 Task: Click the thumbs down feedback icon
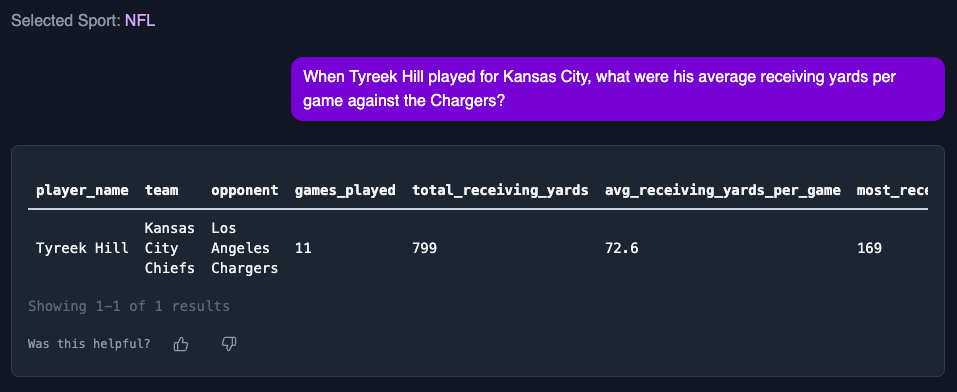point(229,344)
